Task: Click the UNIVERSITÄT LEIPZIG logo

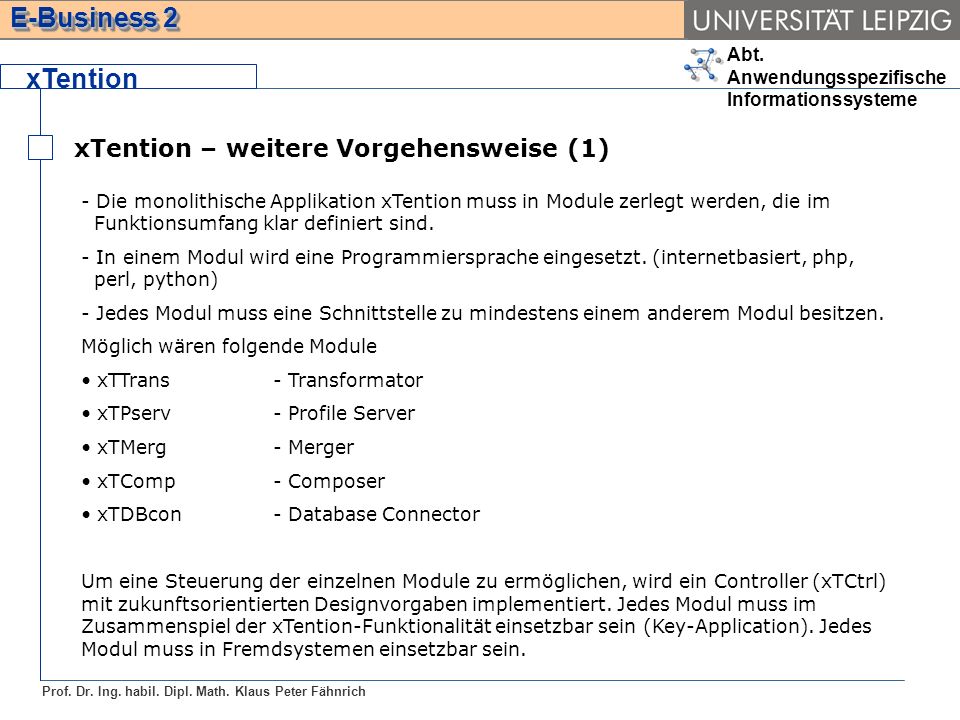Action: [822, 20]
